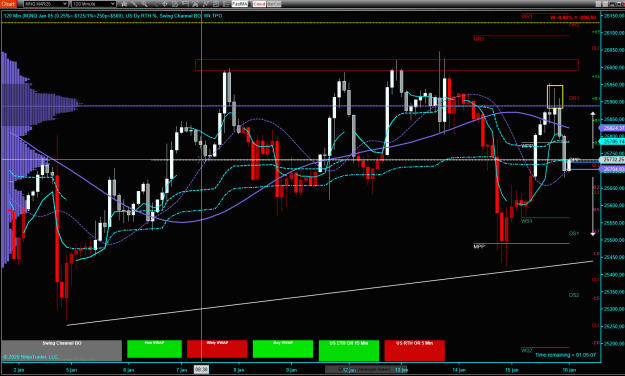625x376 pixels.
Task: Toggle the Cloud toolbar button
Action: coord(259,4)
